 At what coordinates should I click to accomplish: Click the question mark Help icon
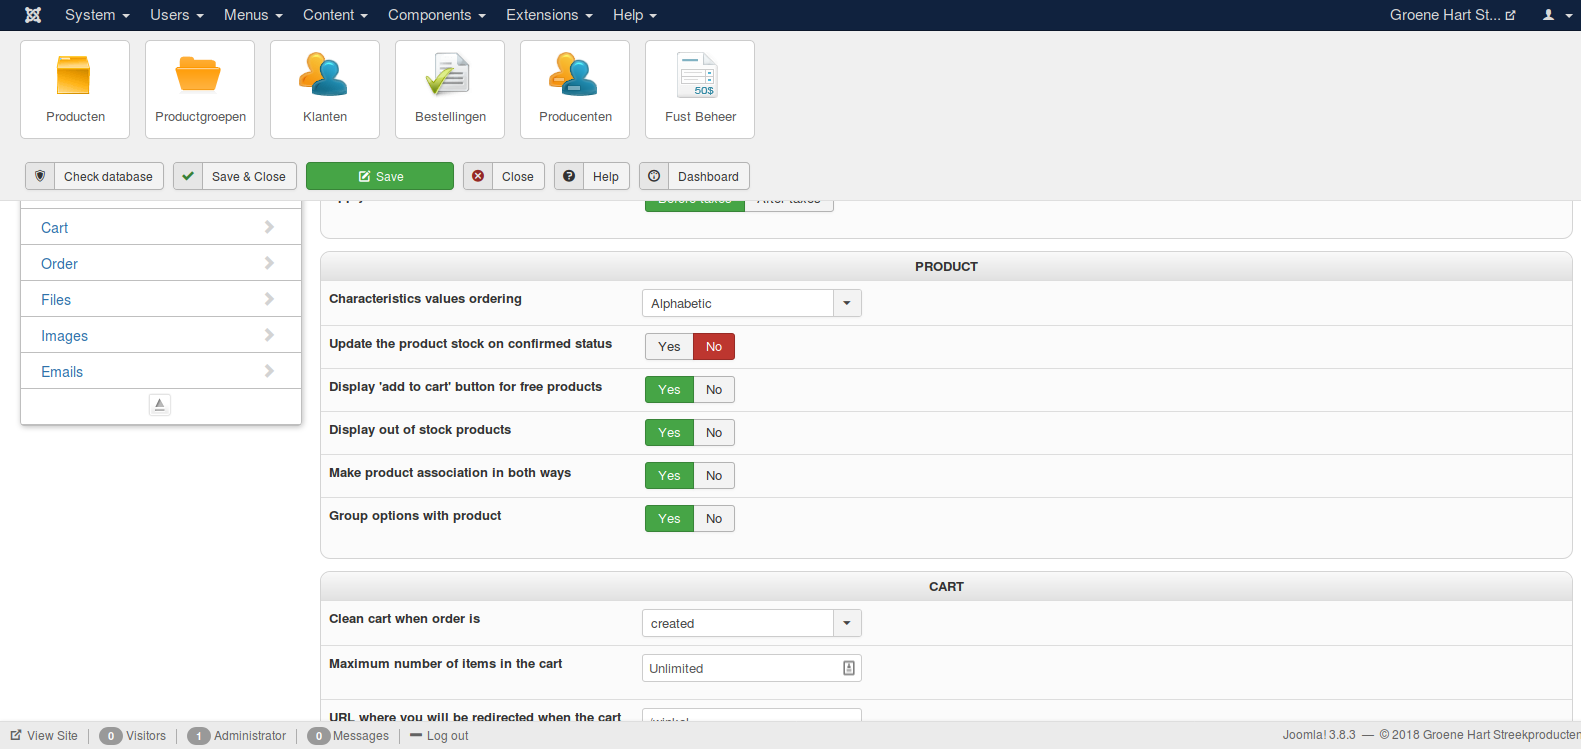pos(569,176)
